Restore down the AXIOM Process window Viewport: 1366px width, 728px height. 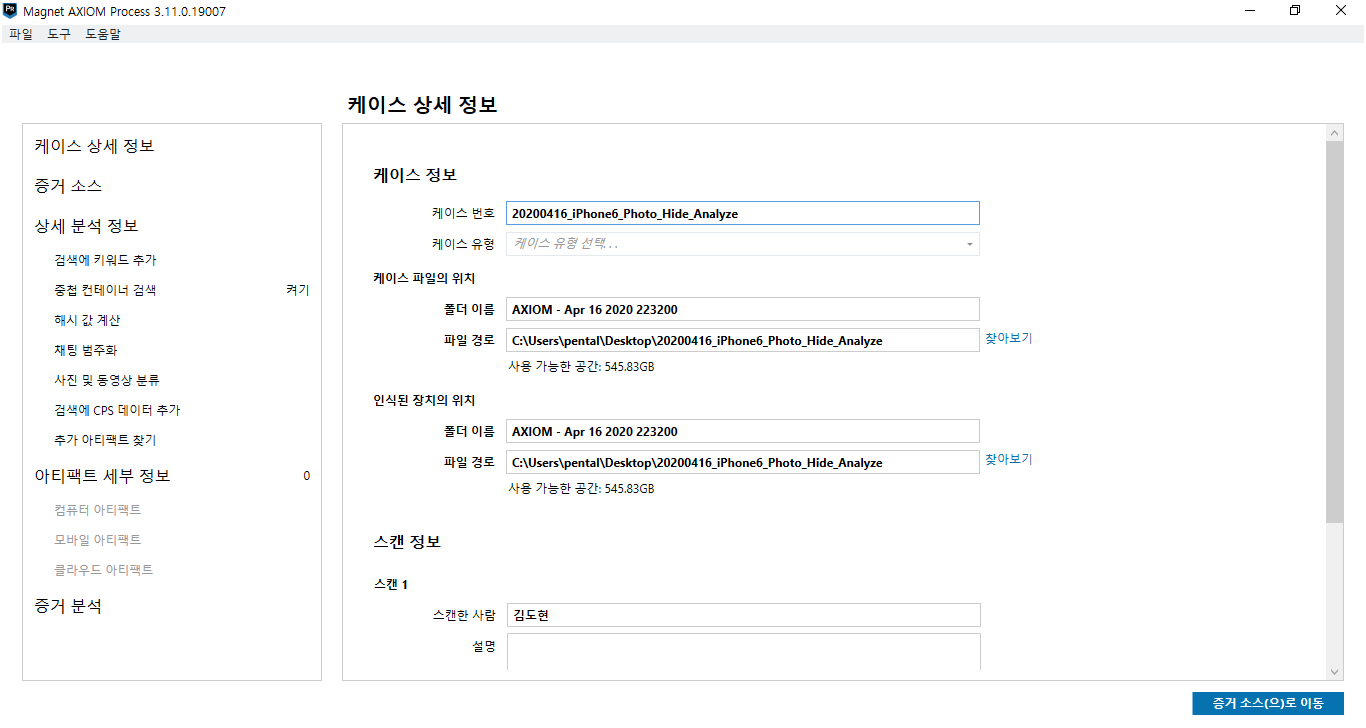(1295, 11)
